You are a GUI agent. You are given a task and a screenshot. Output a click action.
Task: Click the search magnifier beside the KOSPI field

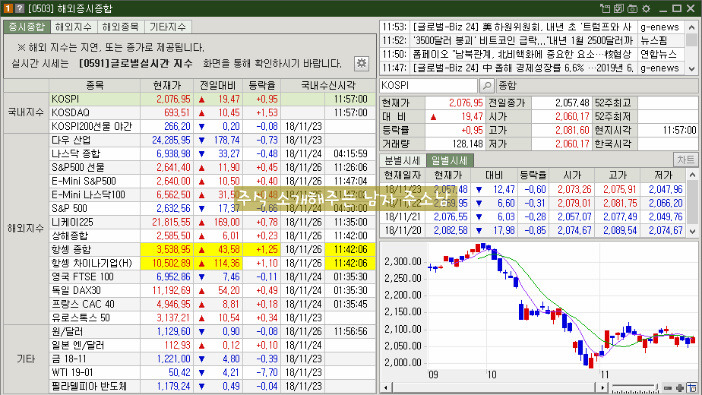(x=487, y=85)
